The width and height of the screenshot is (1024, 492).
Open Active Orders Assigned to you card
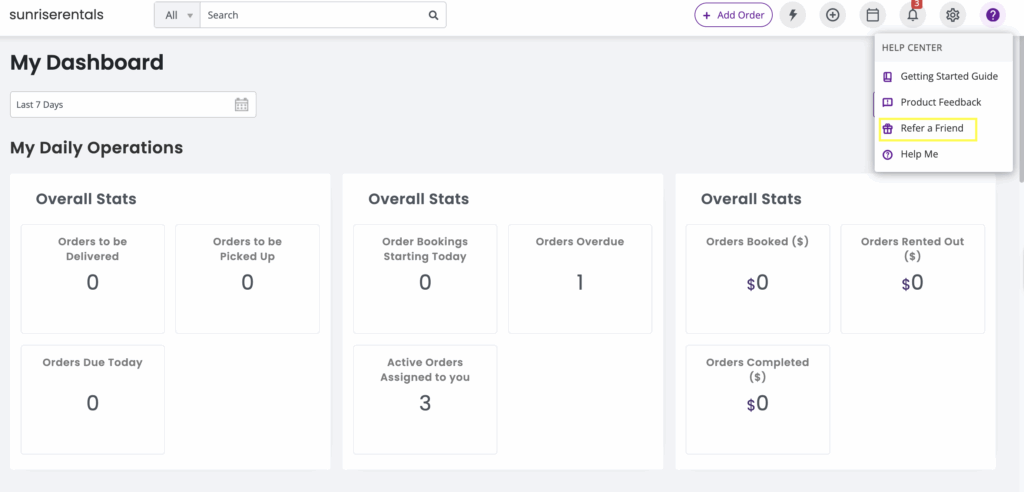425,399
